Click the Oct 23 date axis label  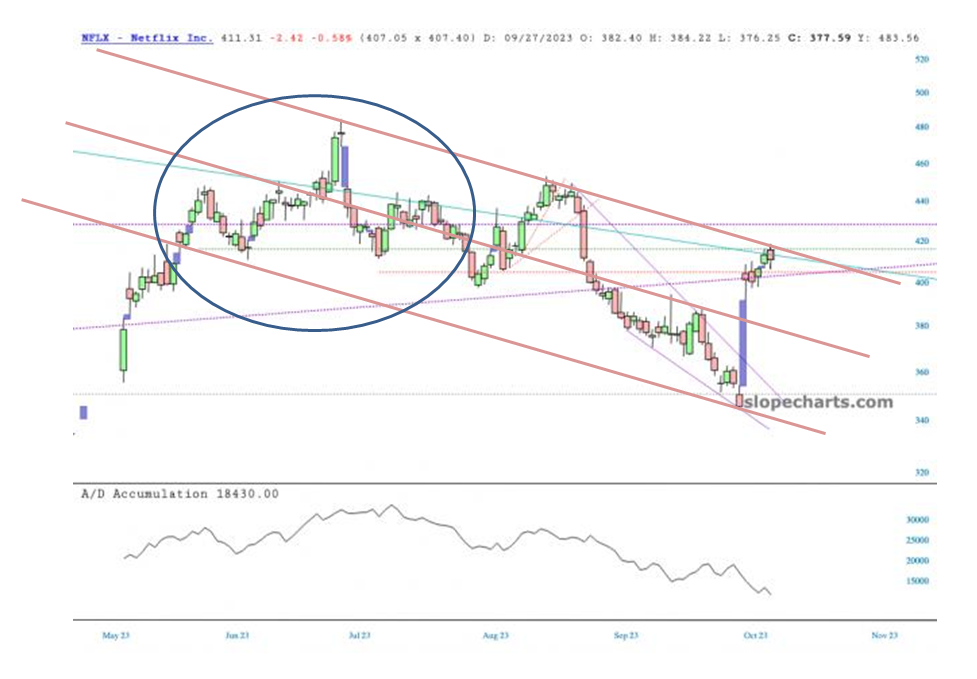(755, 635)
